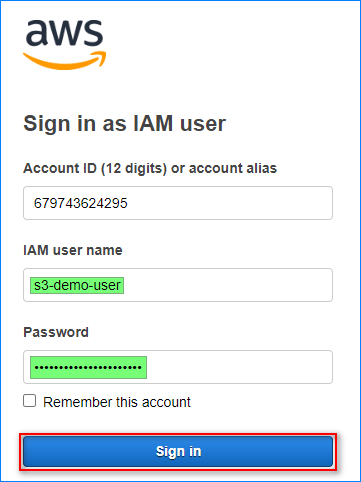Screen dimensions: 361x482
Task: Click the orange smile arrow under aws
Action: [64, 61]
